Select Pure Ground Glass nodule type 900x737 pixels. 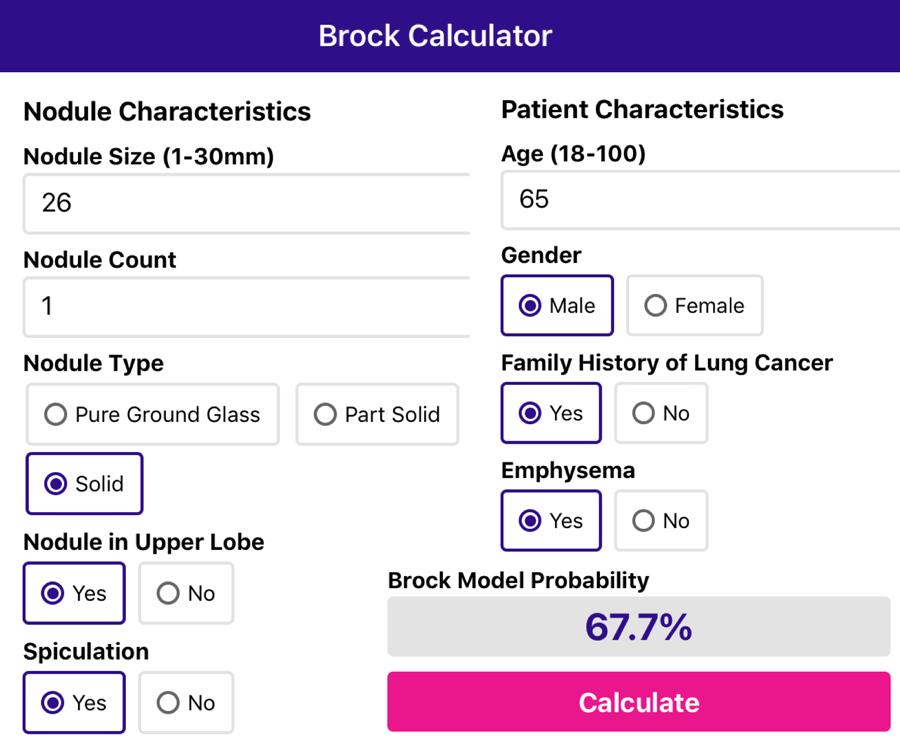click(x=153, y=414)
